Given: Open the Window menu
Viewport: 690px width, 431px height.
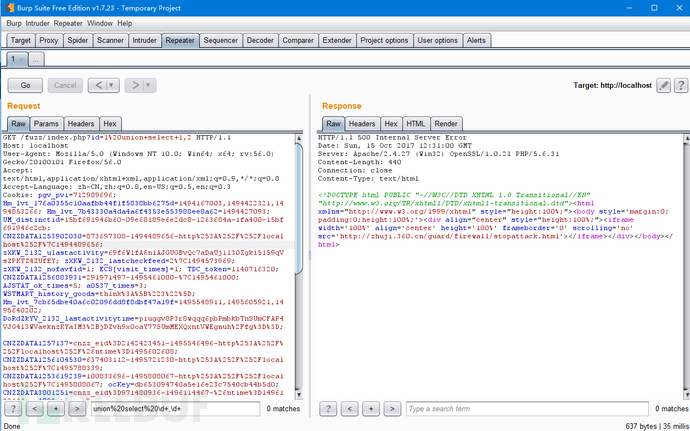Looking at the screenshot, I should (100, 23).
